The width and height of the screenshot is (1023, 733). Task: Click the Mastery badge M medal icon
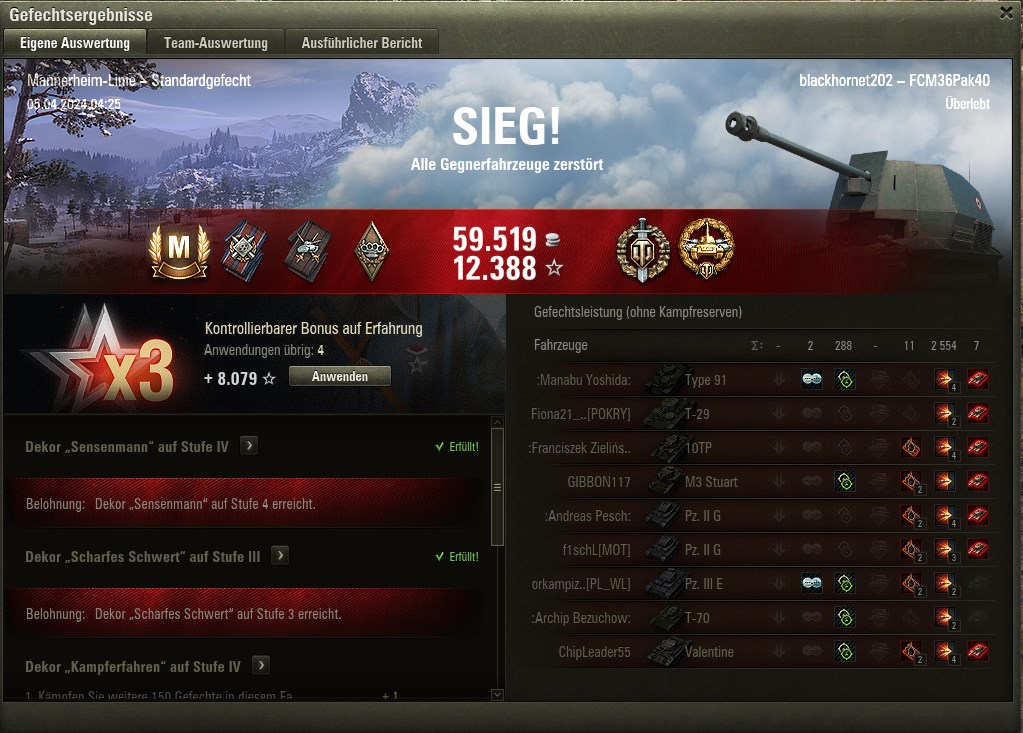pyautogui.click(x=179, y=251)
